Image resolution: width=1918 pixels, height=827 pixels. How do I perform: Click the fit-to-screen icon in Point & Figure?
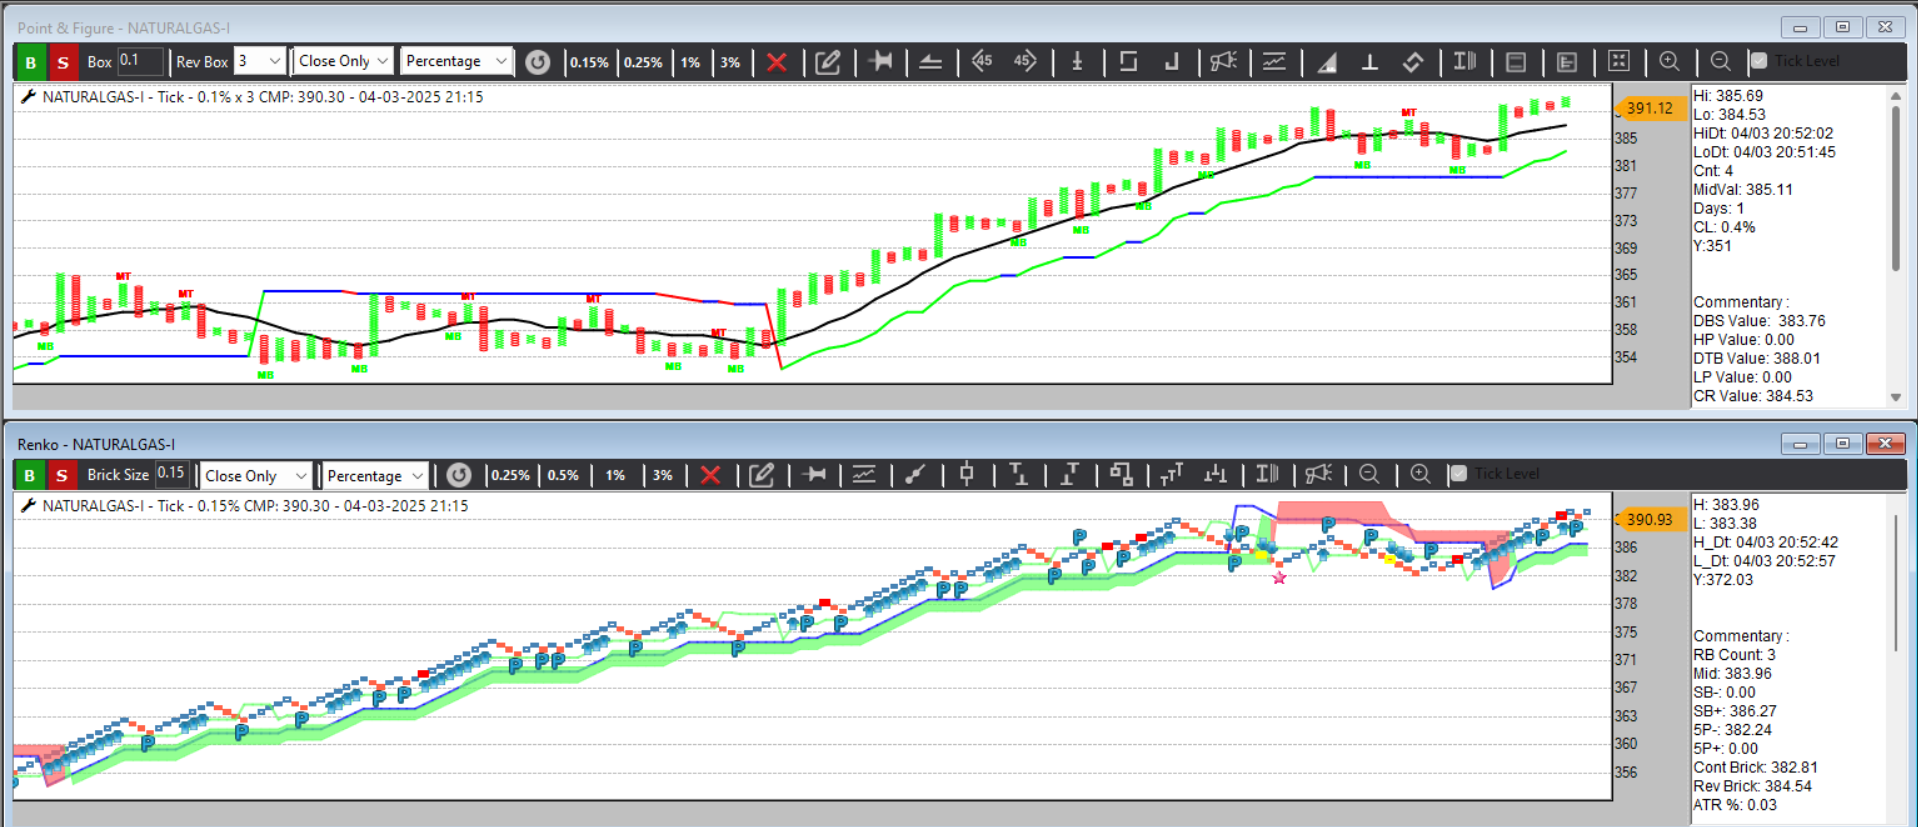(x=1619, y=61)
